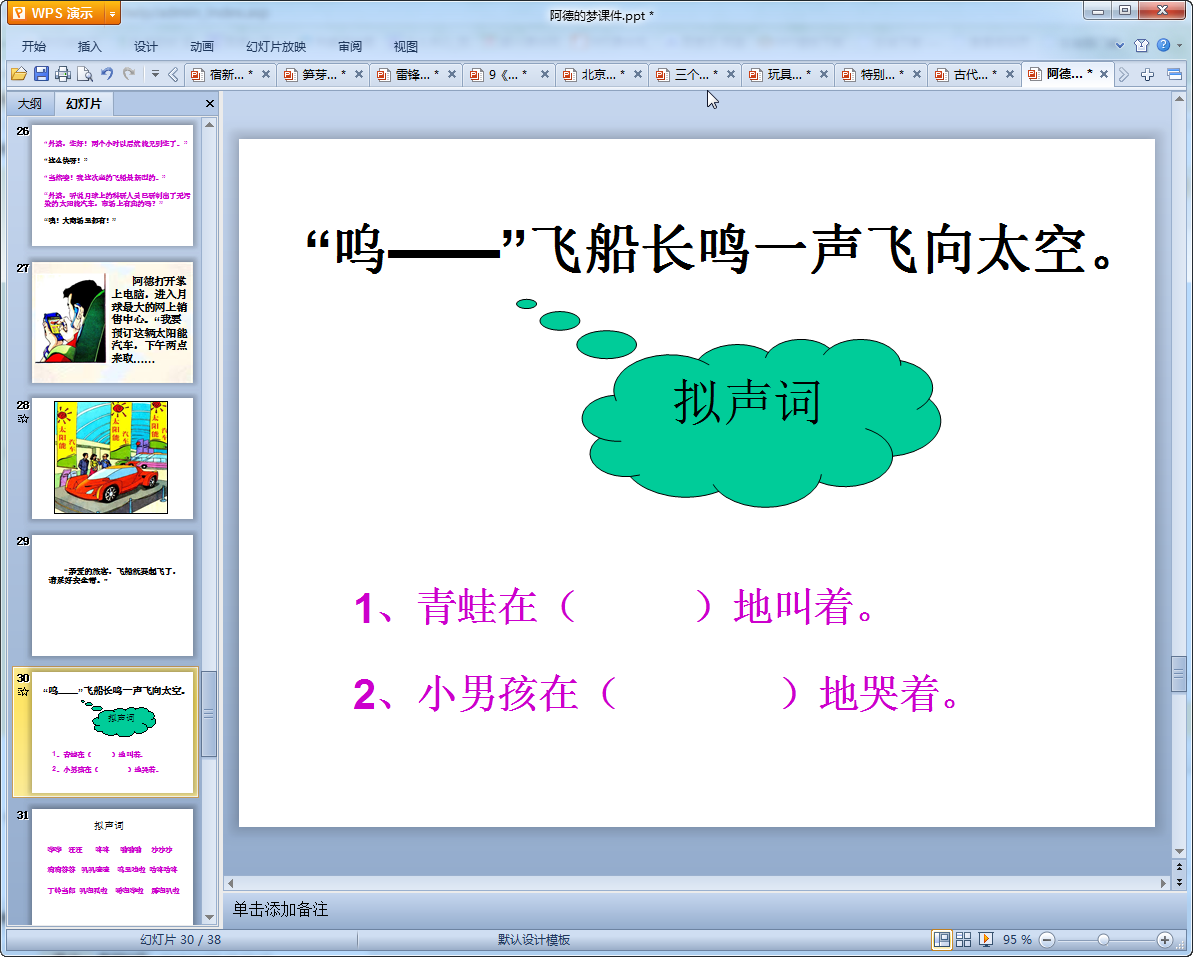Select slide 28 car picture thumbnail

[x=113, y=458]
